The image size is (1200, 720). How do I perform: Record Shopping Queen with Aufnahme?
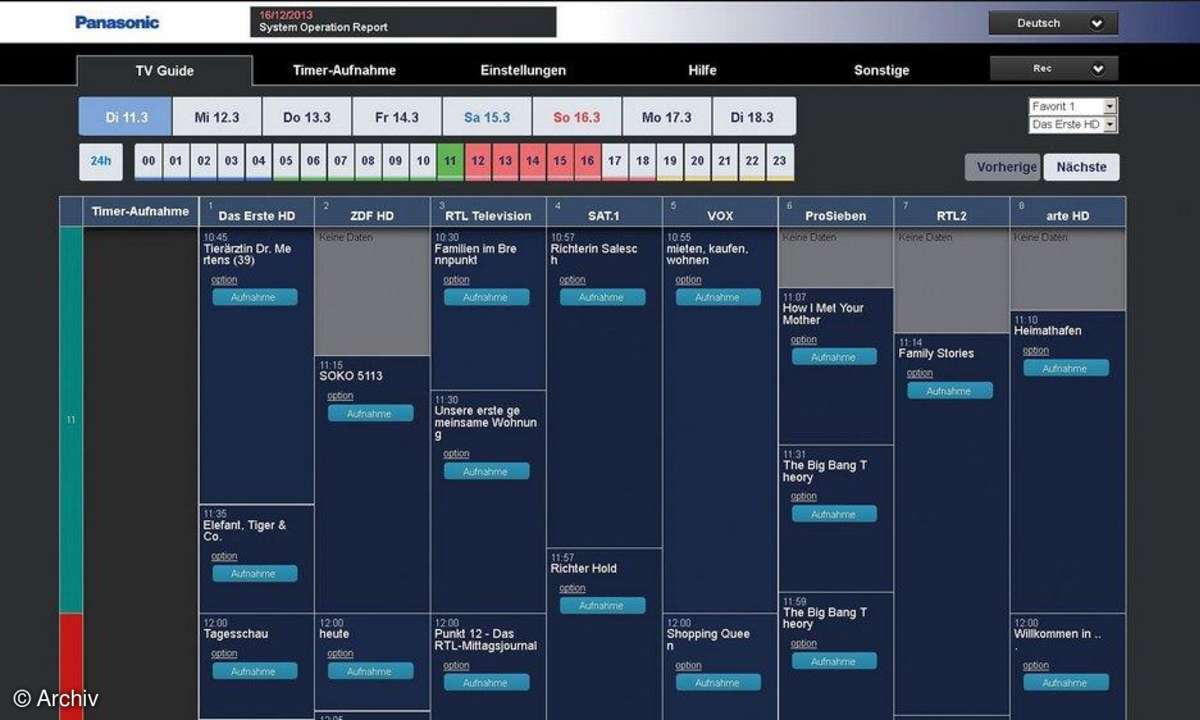tap(718, 682)
